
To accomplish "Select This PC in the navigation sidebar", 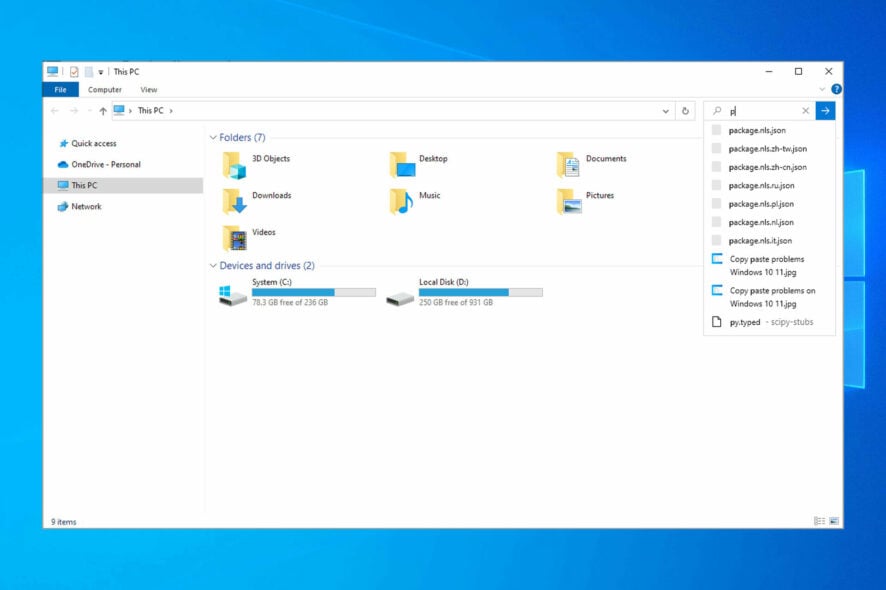I will pyautogui.click(x=85, y=185).
